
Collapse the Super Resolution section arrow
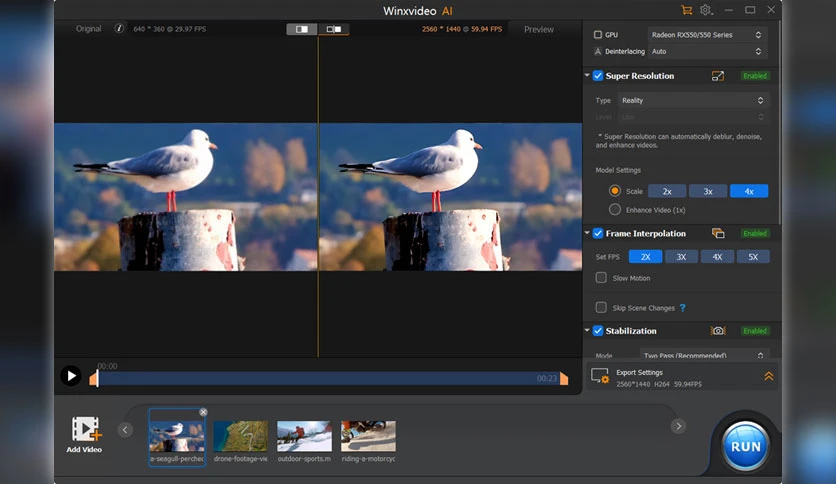pyautogui.click(x=587, y=76)
